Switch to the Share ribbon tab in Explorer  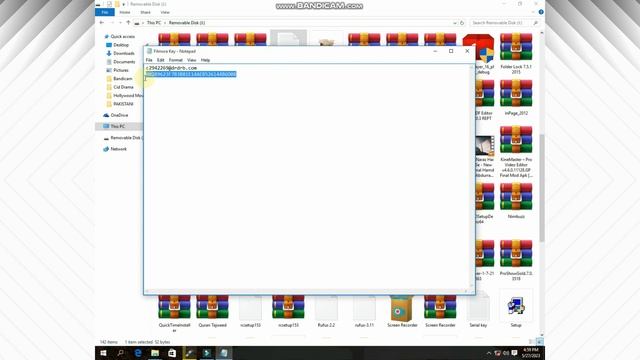(x=145, y=12)
